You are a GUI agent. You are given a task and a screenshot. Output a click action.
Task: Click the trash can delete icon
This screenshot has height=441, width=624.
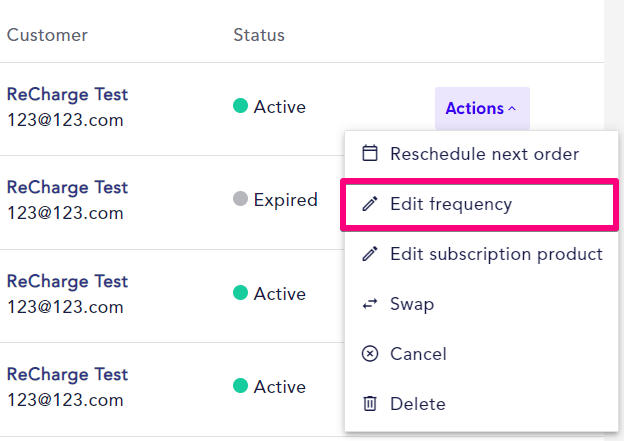click(370, 404)
